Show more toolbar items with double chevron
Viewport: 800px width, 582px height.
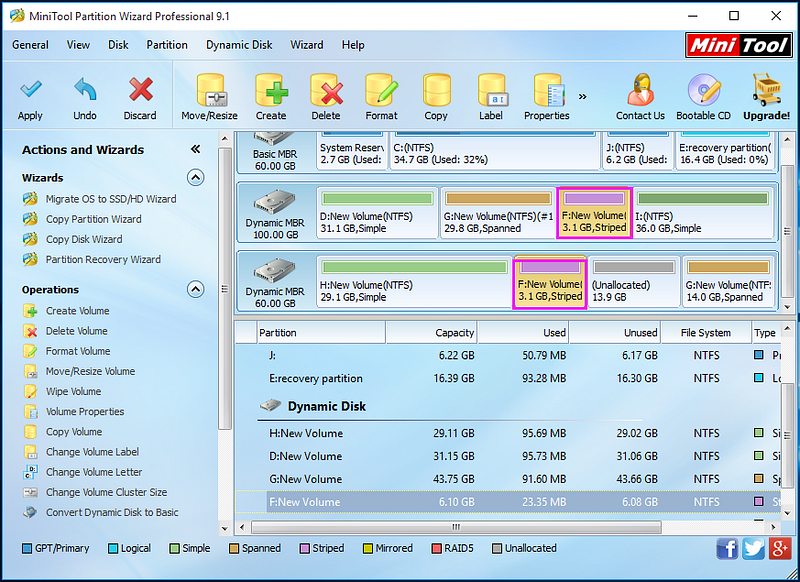(583, 96)
